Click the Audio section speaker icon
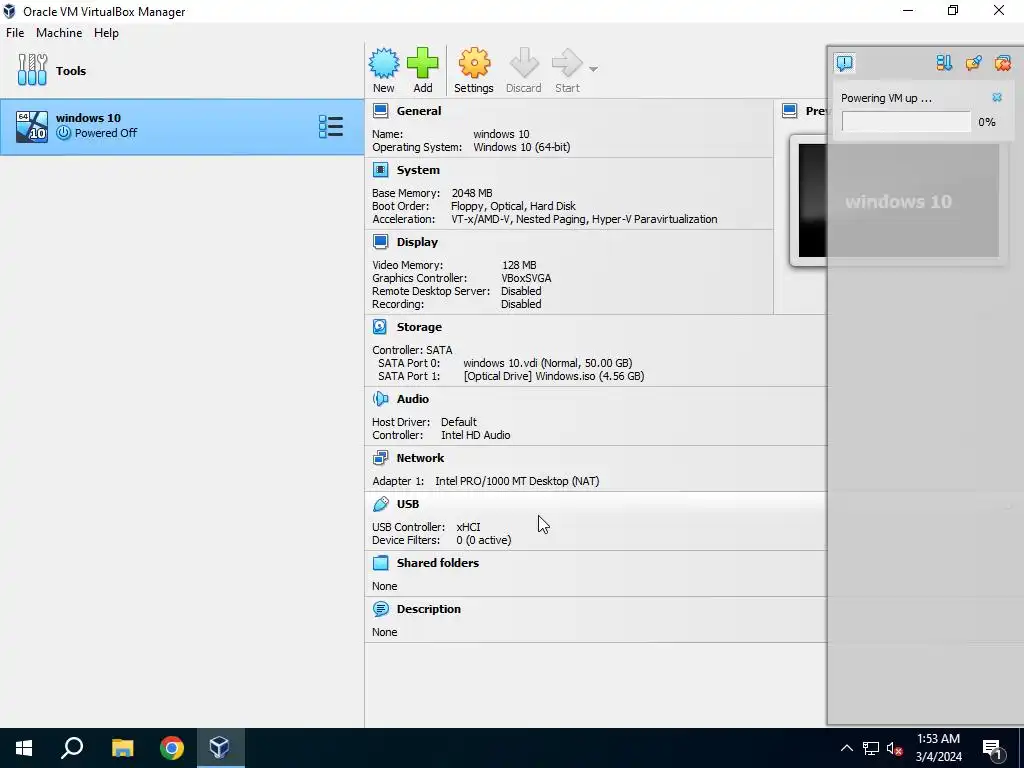Viewport: 1024px width, 768px height. [x=380, y=398]
